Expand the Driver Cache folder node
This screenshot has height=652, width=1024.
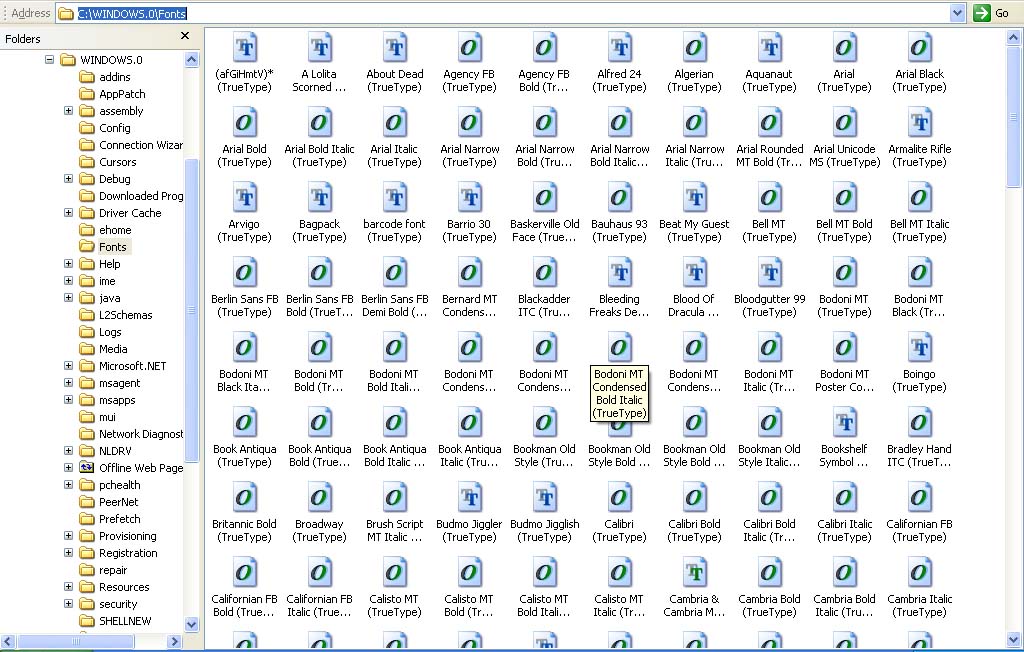click(x=68, y=212)
